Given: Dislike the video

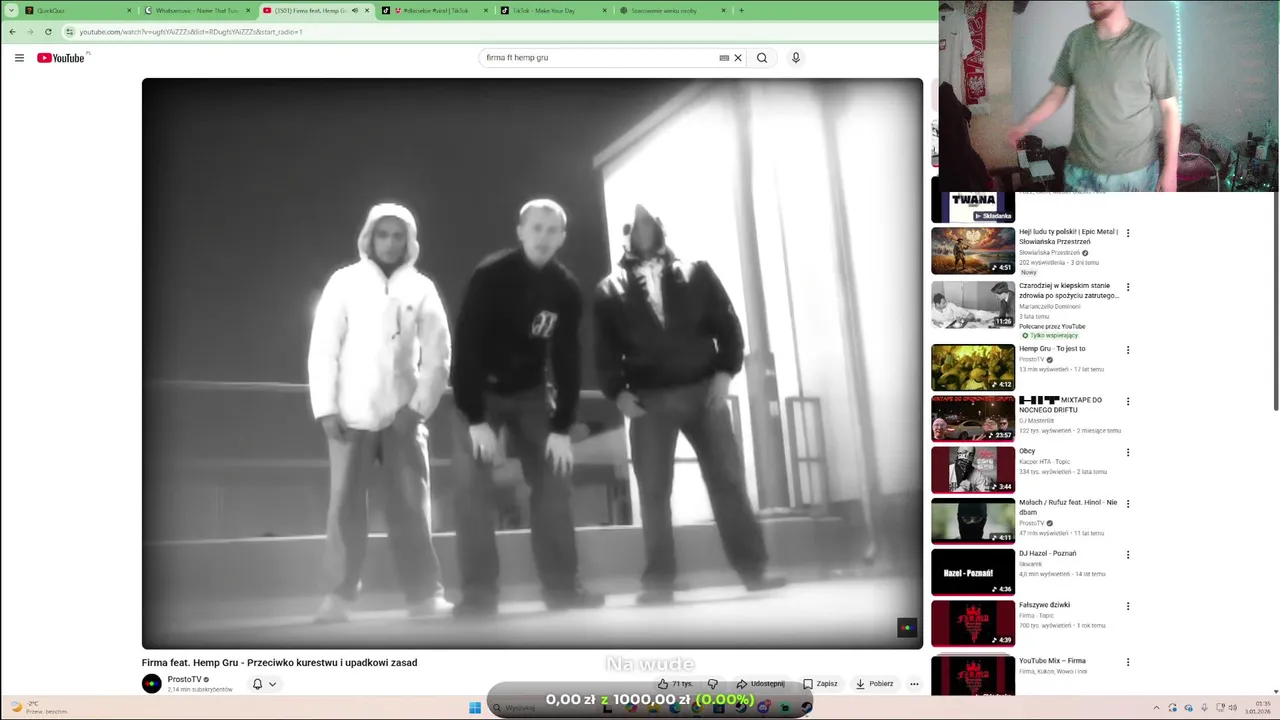Looking at the screenshot, I should (x=712, y=684).
